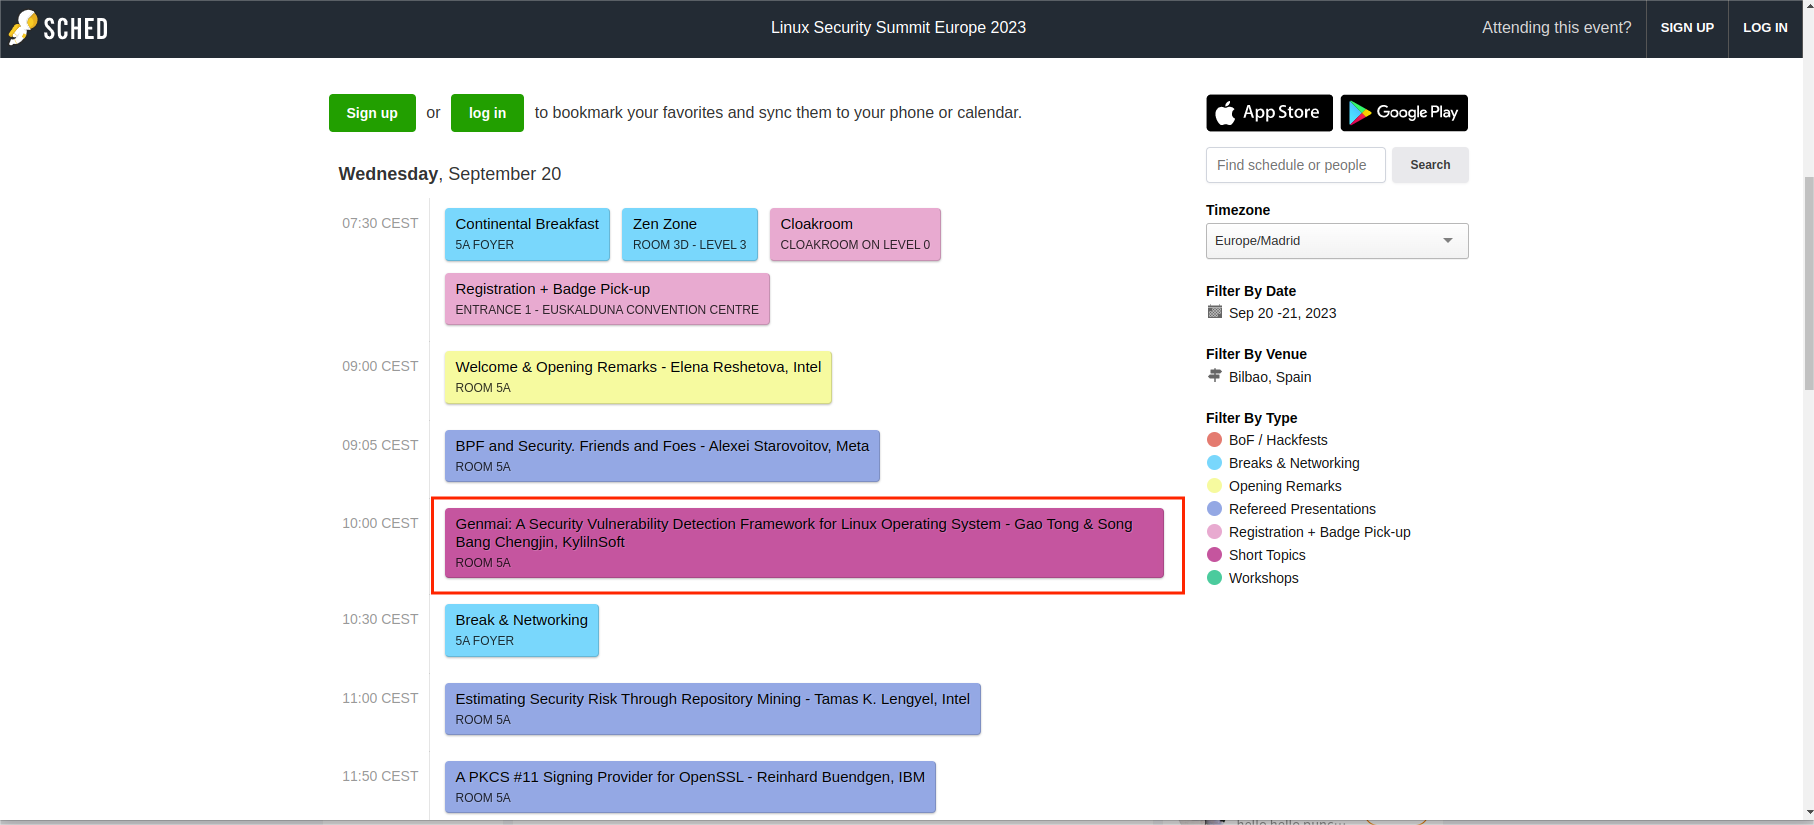Click the Search button
Image resolution: width=1814 pixels, height=825 pixels.
(x=1430, y=165)
